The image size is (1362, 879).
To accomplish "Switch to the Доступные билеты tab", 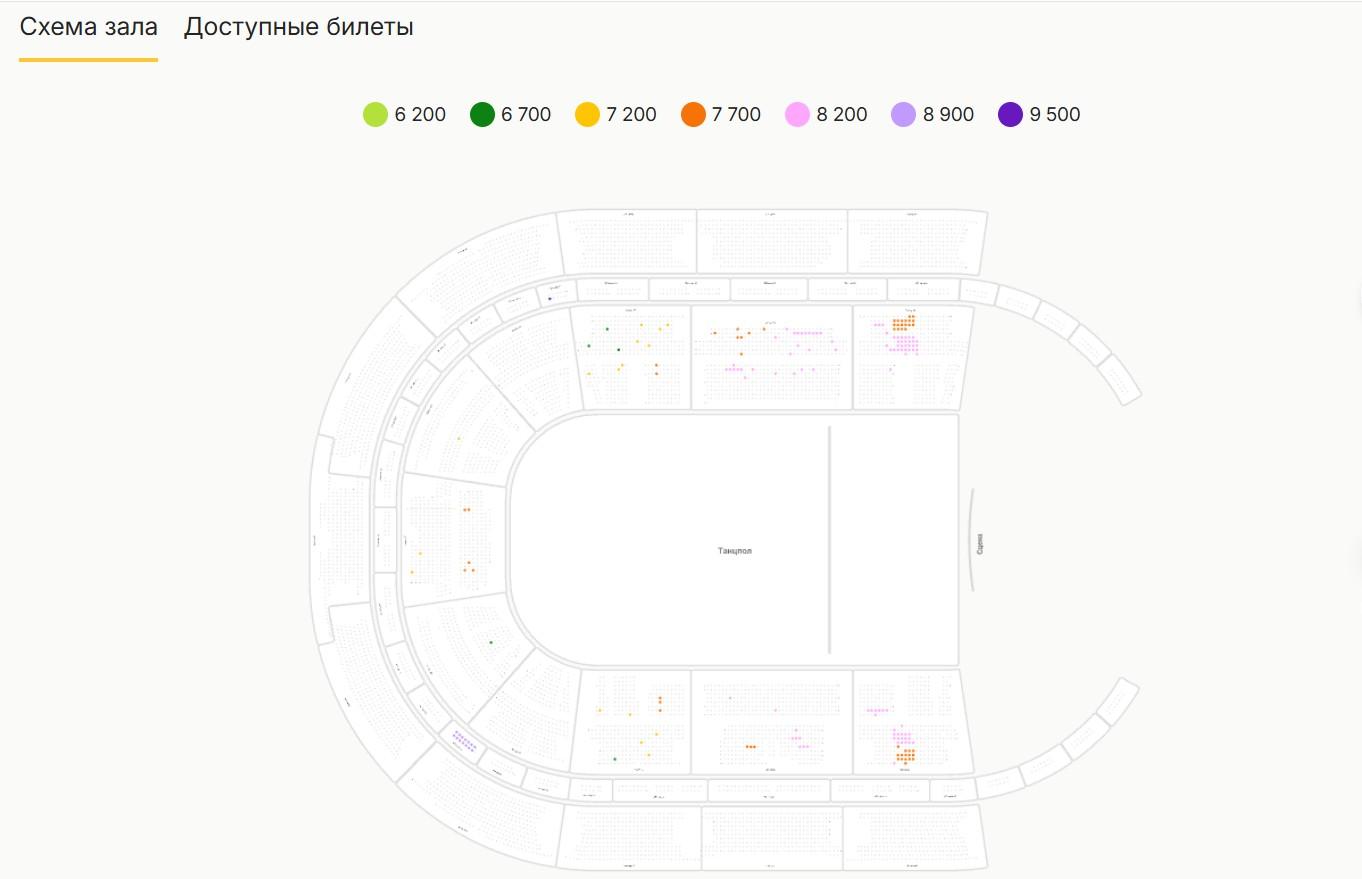I will (x=298, y=27).
